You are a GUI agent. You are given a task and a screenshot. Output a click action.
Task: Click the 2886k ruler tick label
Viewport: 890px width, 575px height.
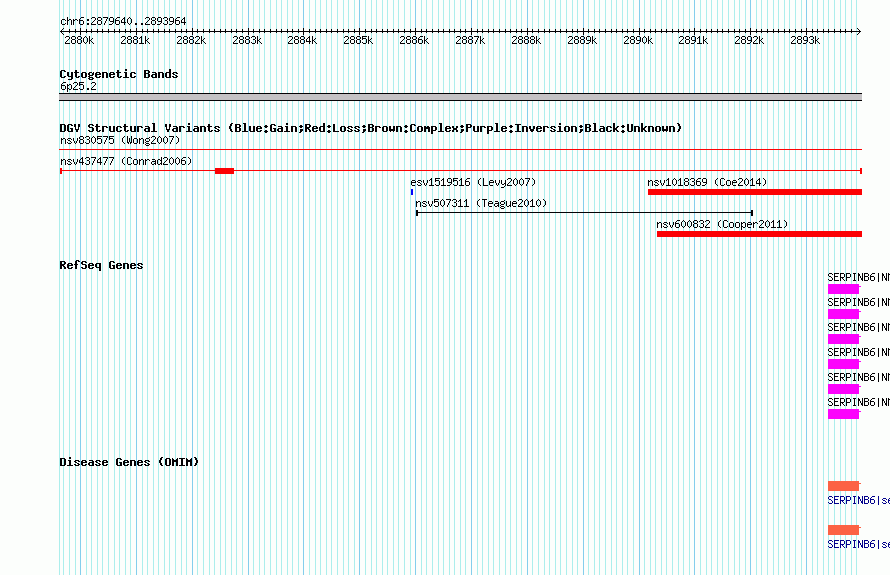click(414, 40)
